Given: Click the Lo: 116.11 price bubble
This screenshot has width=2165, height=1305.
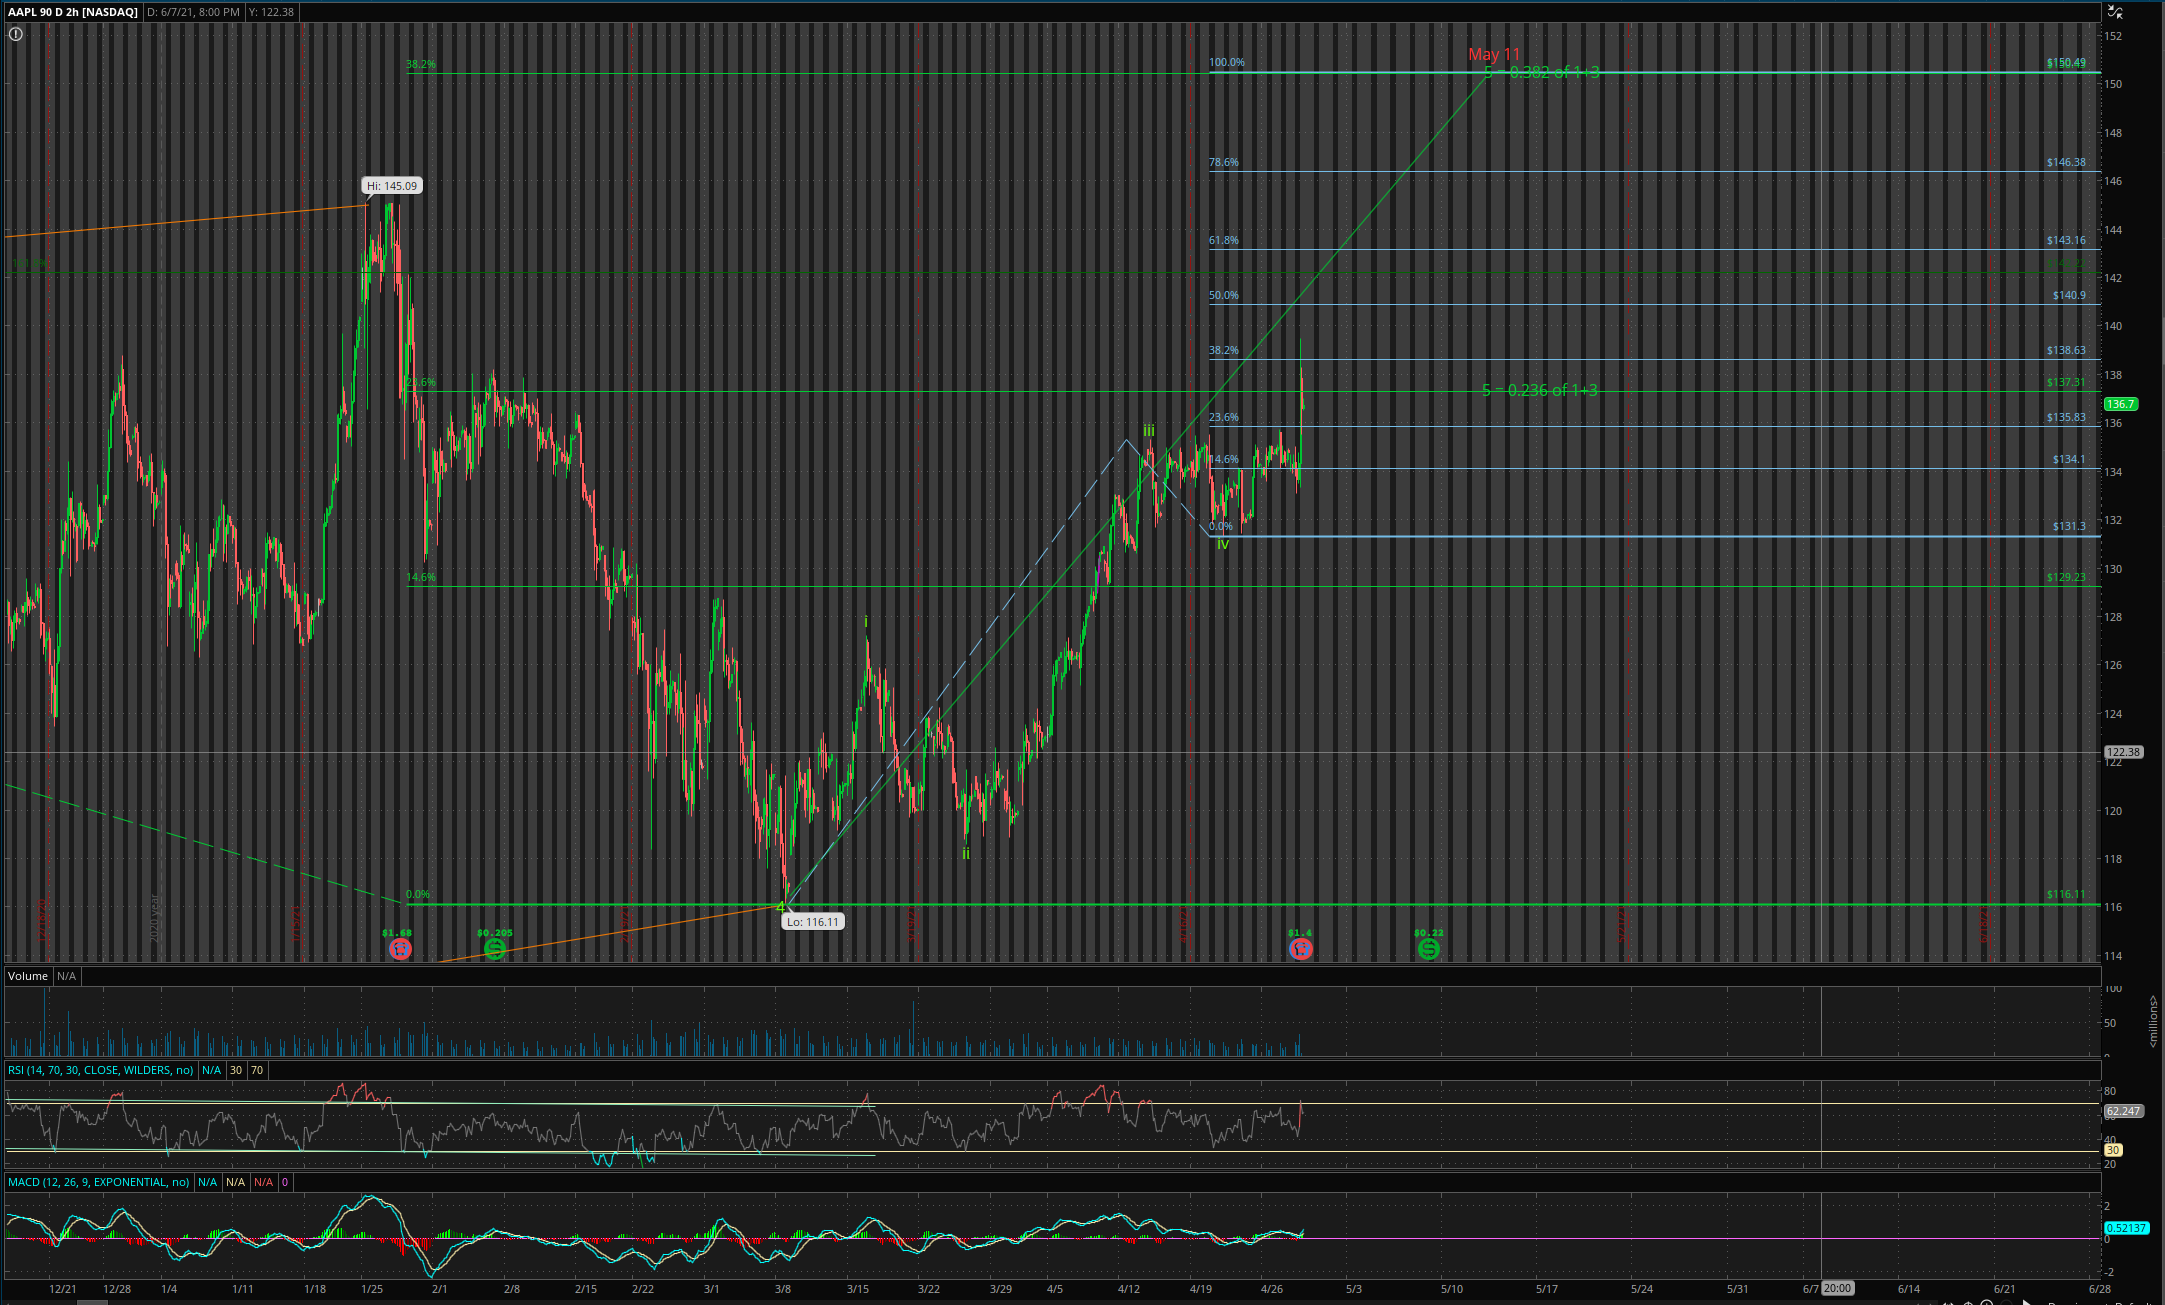Looking at the screenshot, I should (x=812, y=922).
